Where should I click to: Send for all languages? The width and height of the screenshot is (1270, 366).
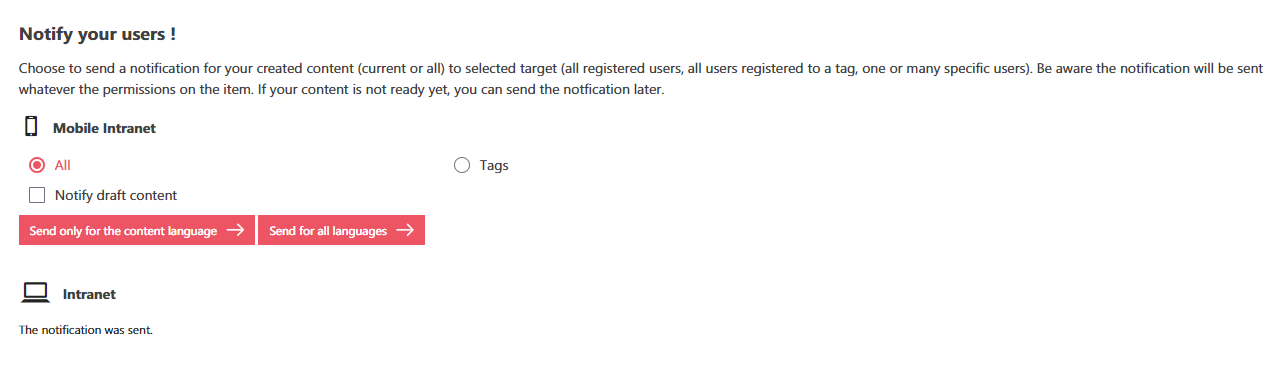[341, 230]
